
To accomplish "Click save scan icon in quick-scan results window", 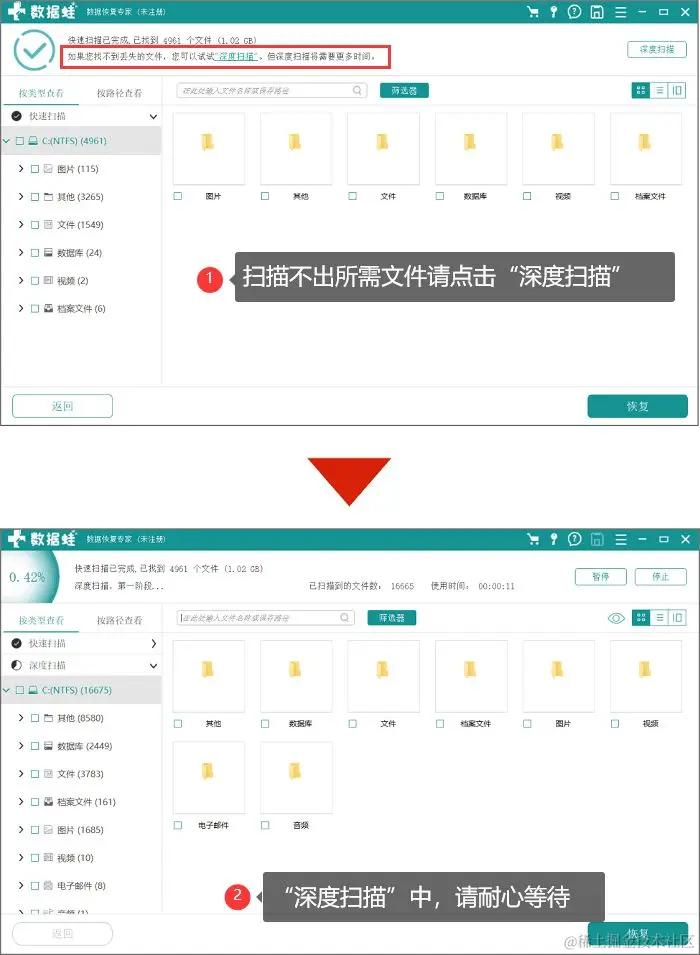I will coord(597,12).
